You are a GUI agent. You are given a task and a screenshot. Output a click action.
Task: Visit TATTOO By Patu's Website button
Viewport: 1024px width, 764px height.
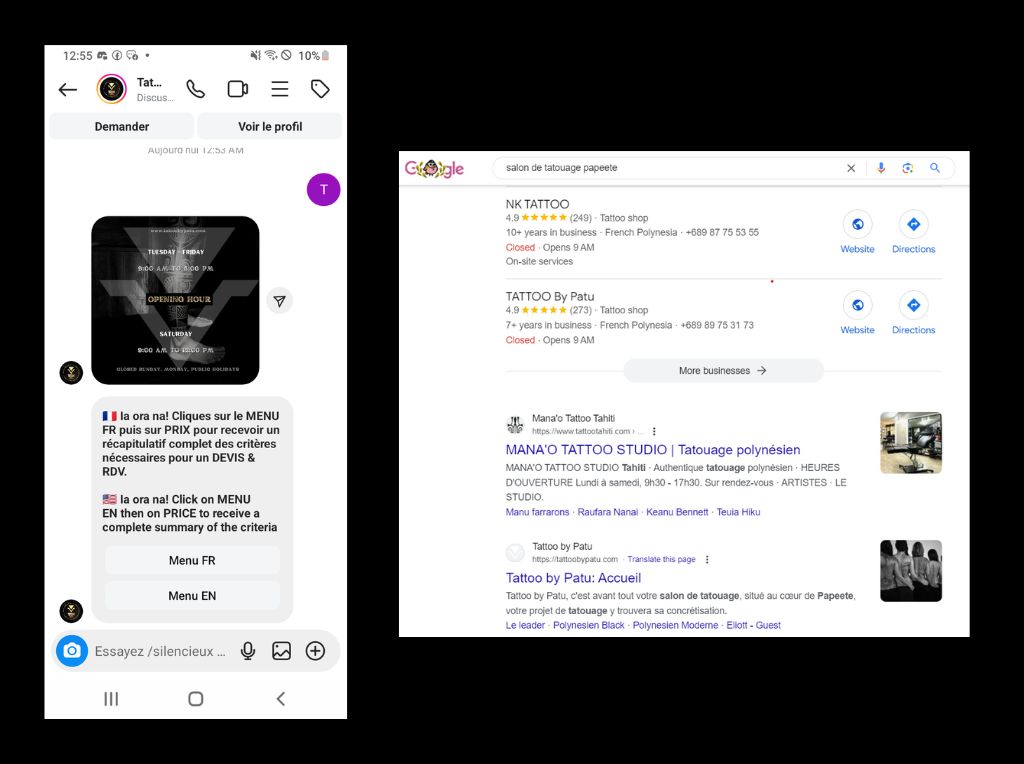coord(857,313)
